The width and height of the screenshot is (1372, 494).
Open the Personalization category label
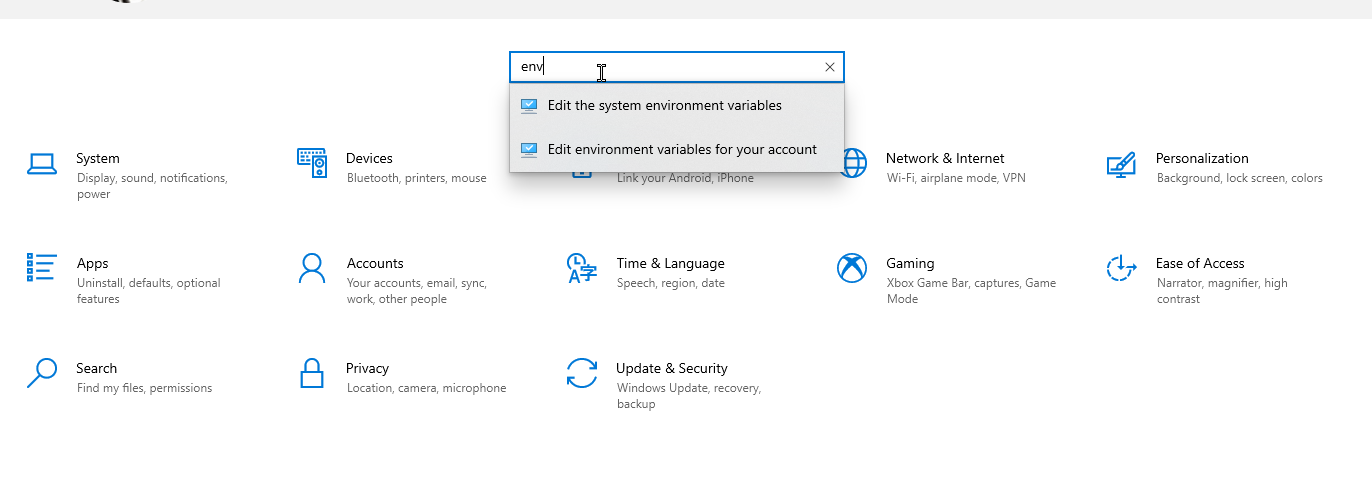(x=1202, y=158)
